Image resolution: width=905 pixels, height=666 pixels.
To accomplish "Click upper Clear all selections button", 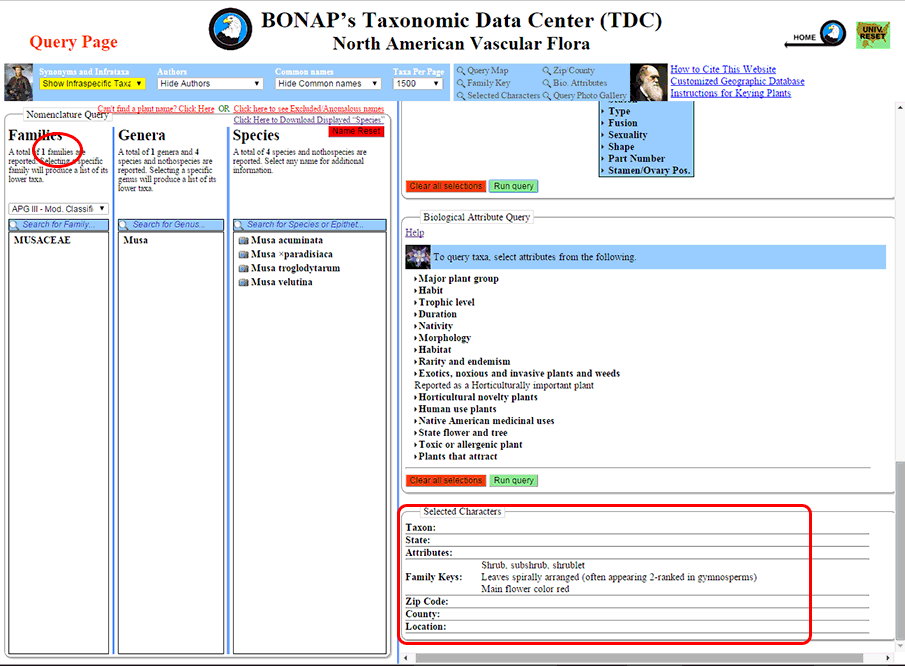I will point(446,186).
